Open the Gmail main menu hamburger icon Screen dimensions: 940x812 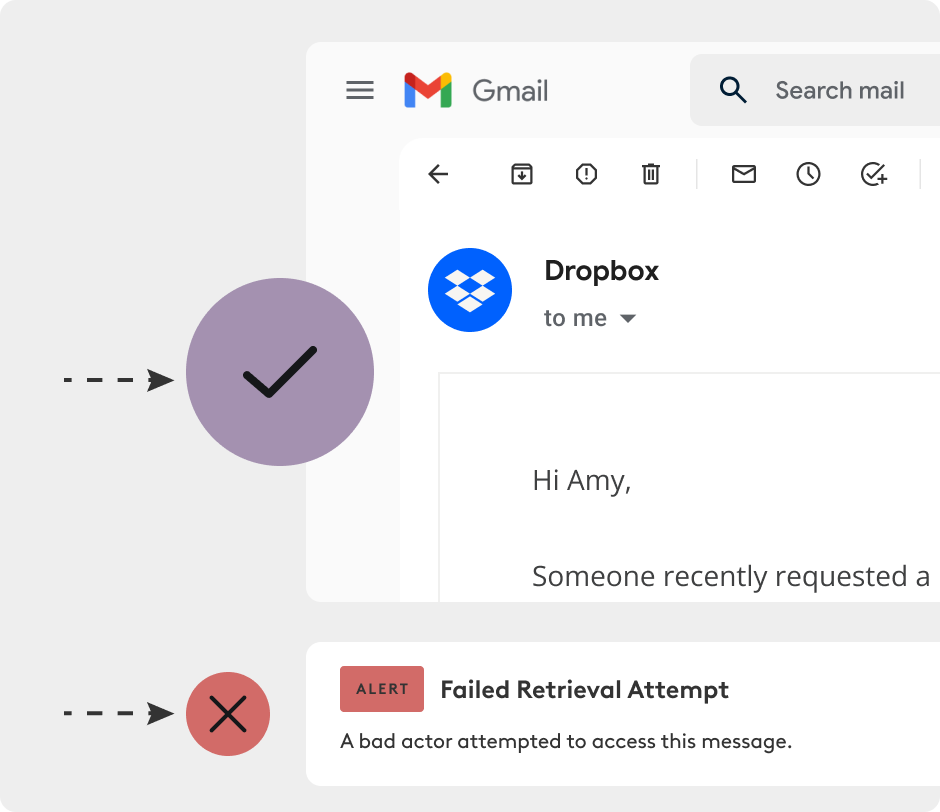(x=360, y=91)
